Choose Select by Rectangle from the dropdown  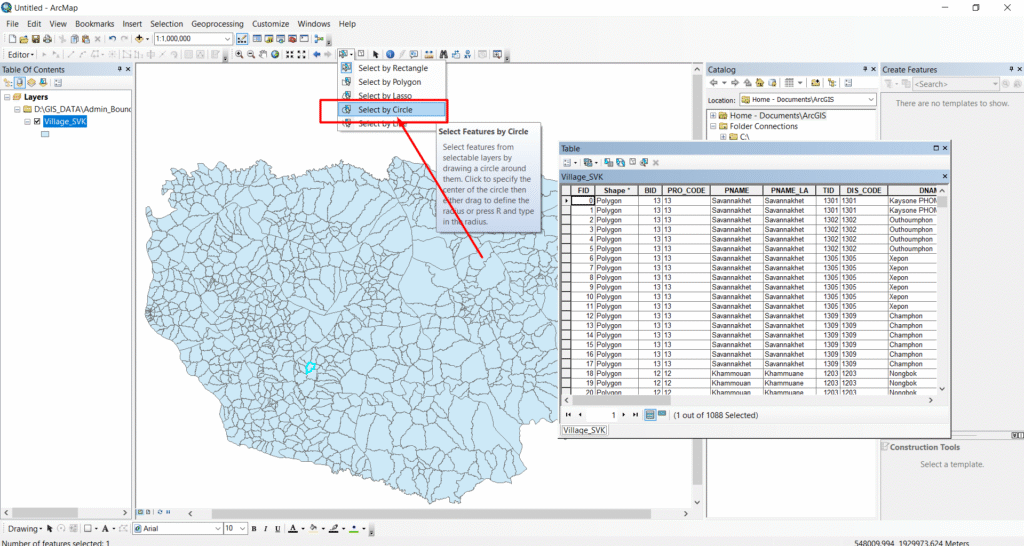coord(392,68)
